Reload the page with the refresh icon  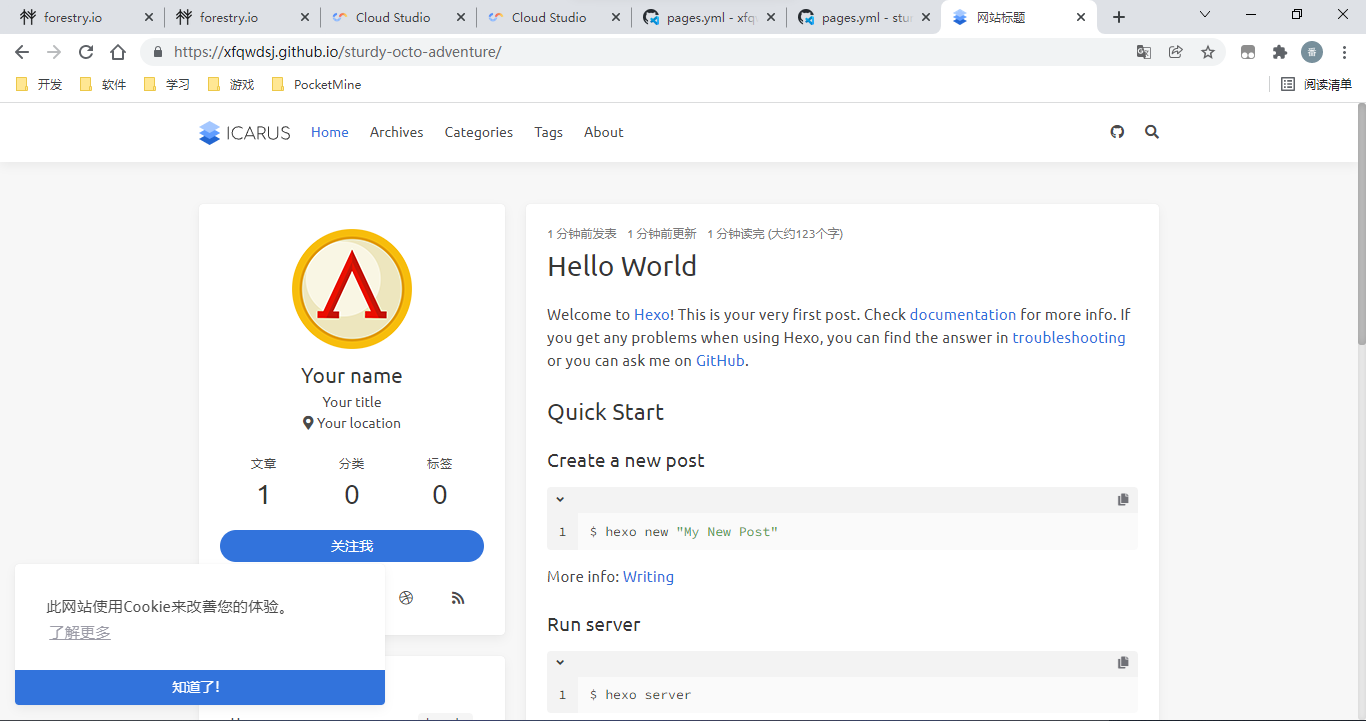tap(86, 52)
